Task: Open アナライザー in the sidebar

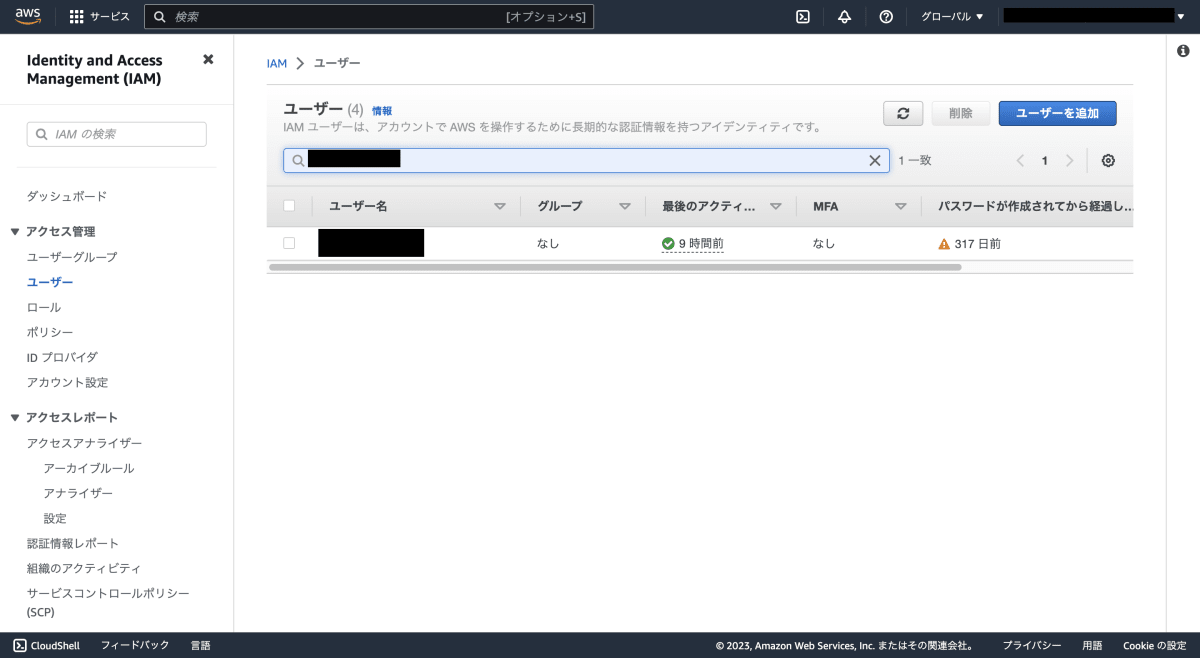Action: [78, 493]
